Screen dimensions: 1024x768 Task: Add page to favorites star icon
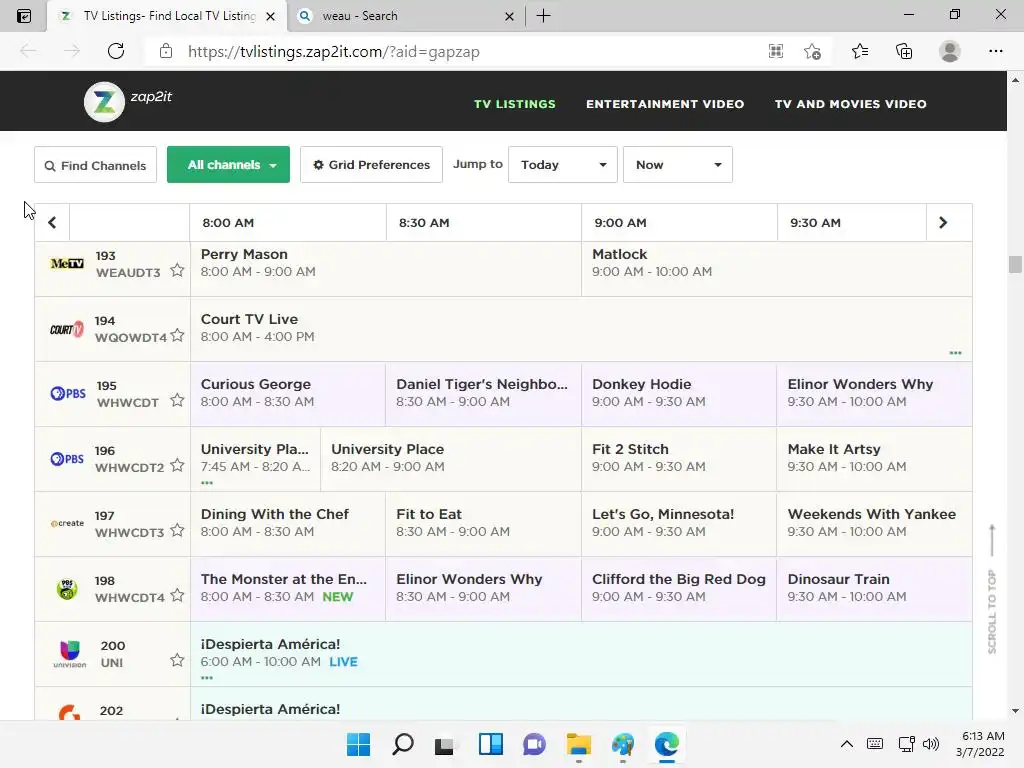coord(812,51)
